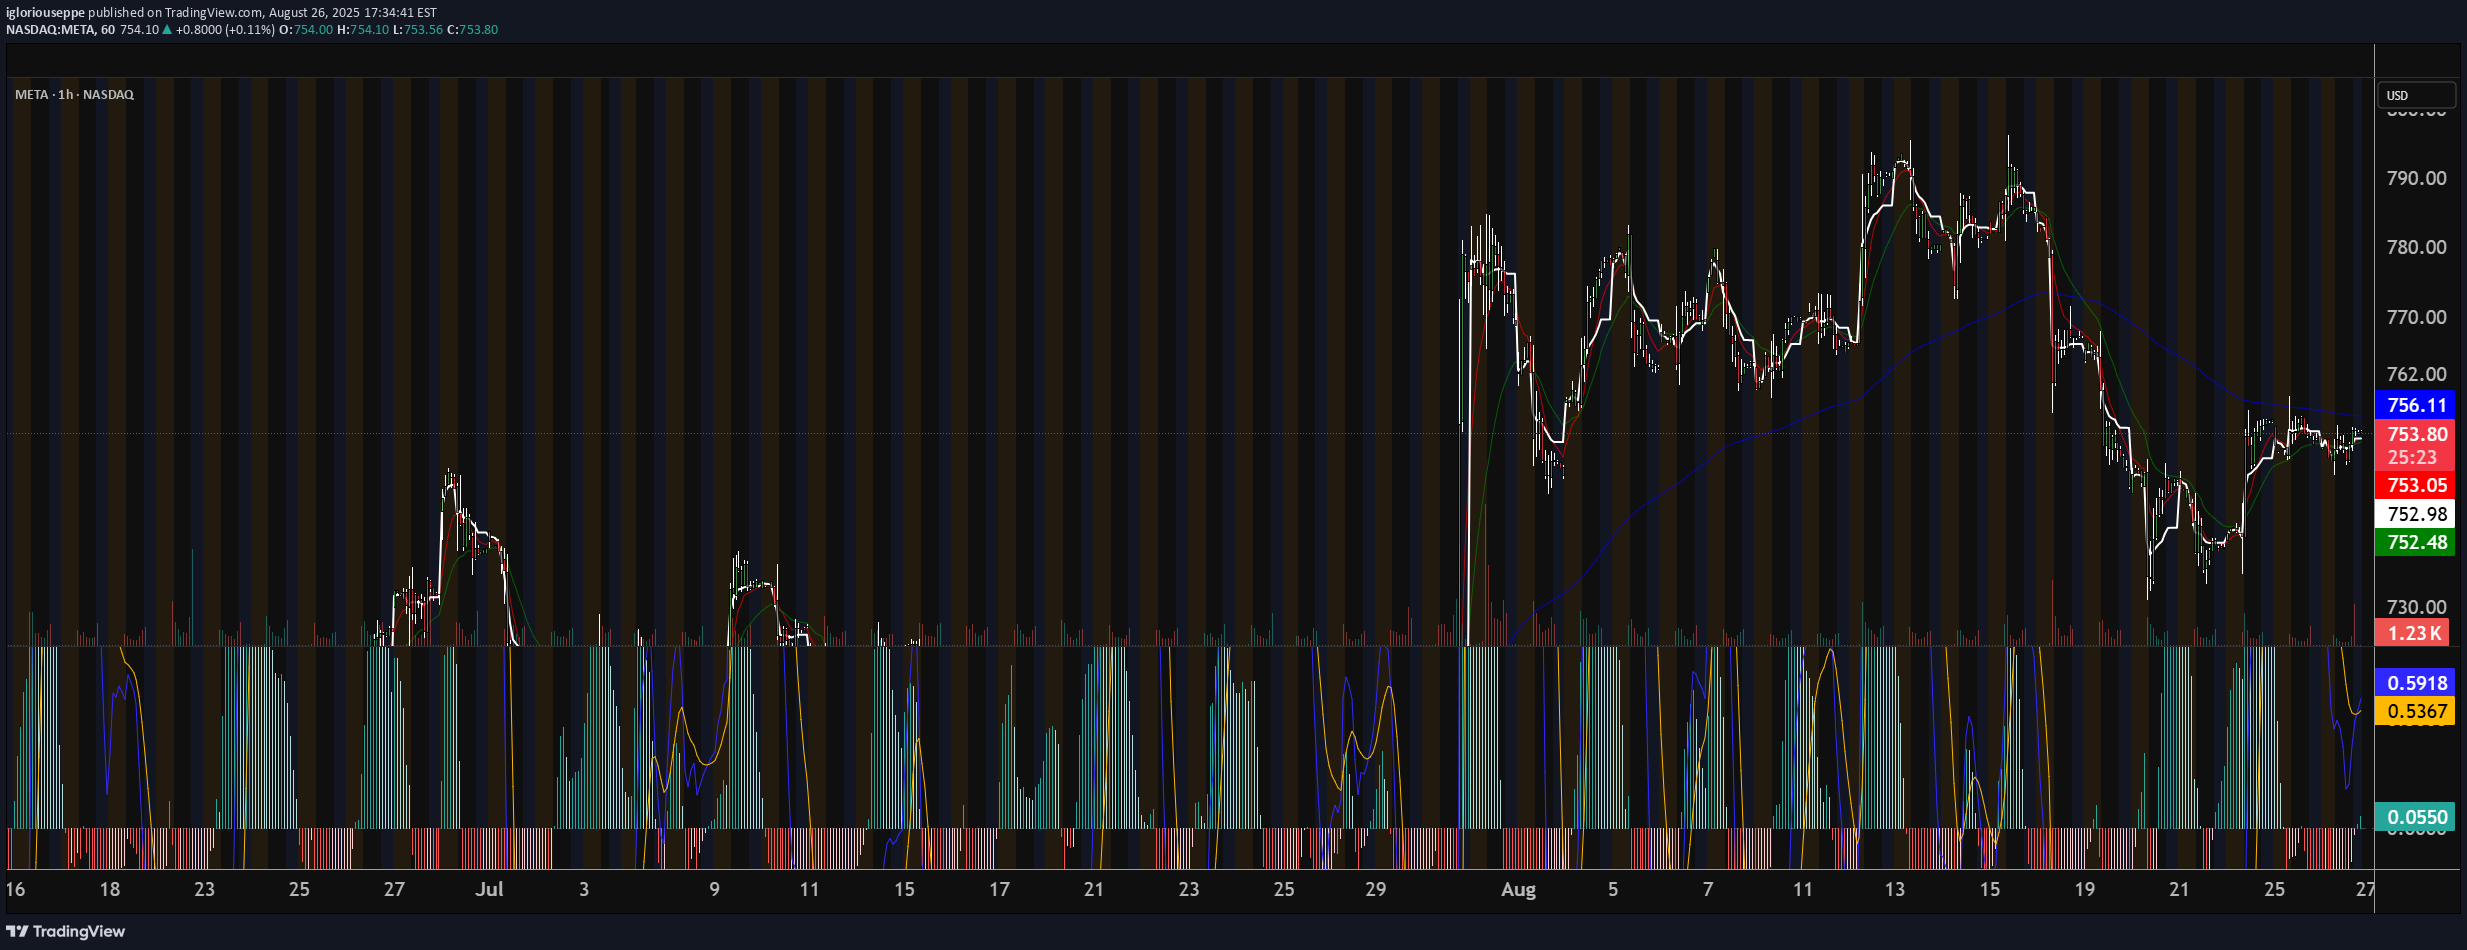The image size is (2467, 950).
Task: Click the teal 0.0550 histogram value tag
Action: coord(2415,817)
